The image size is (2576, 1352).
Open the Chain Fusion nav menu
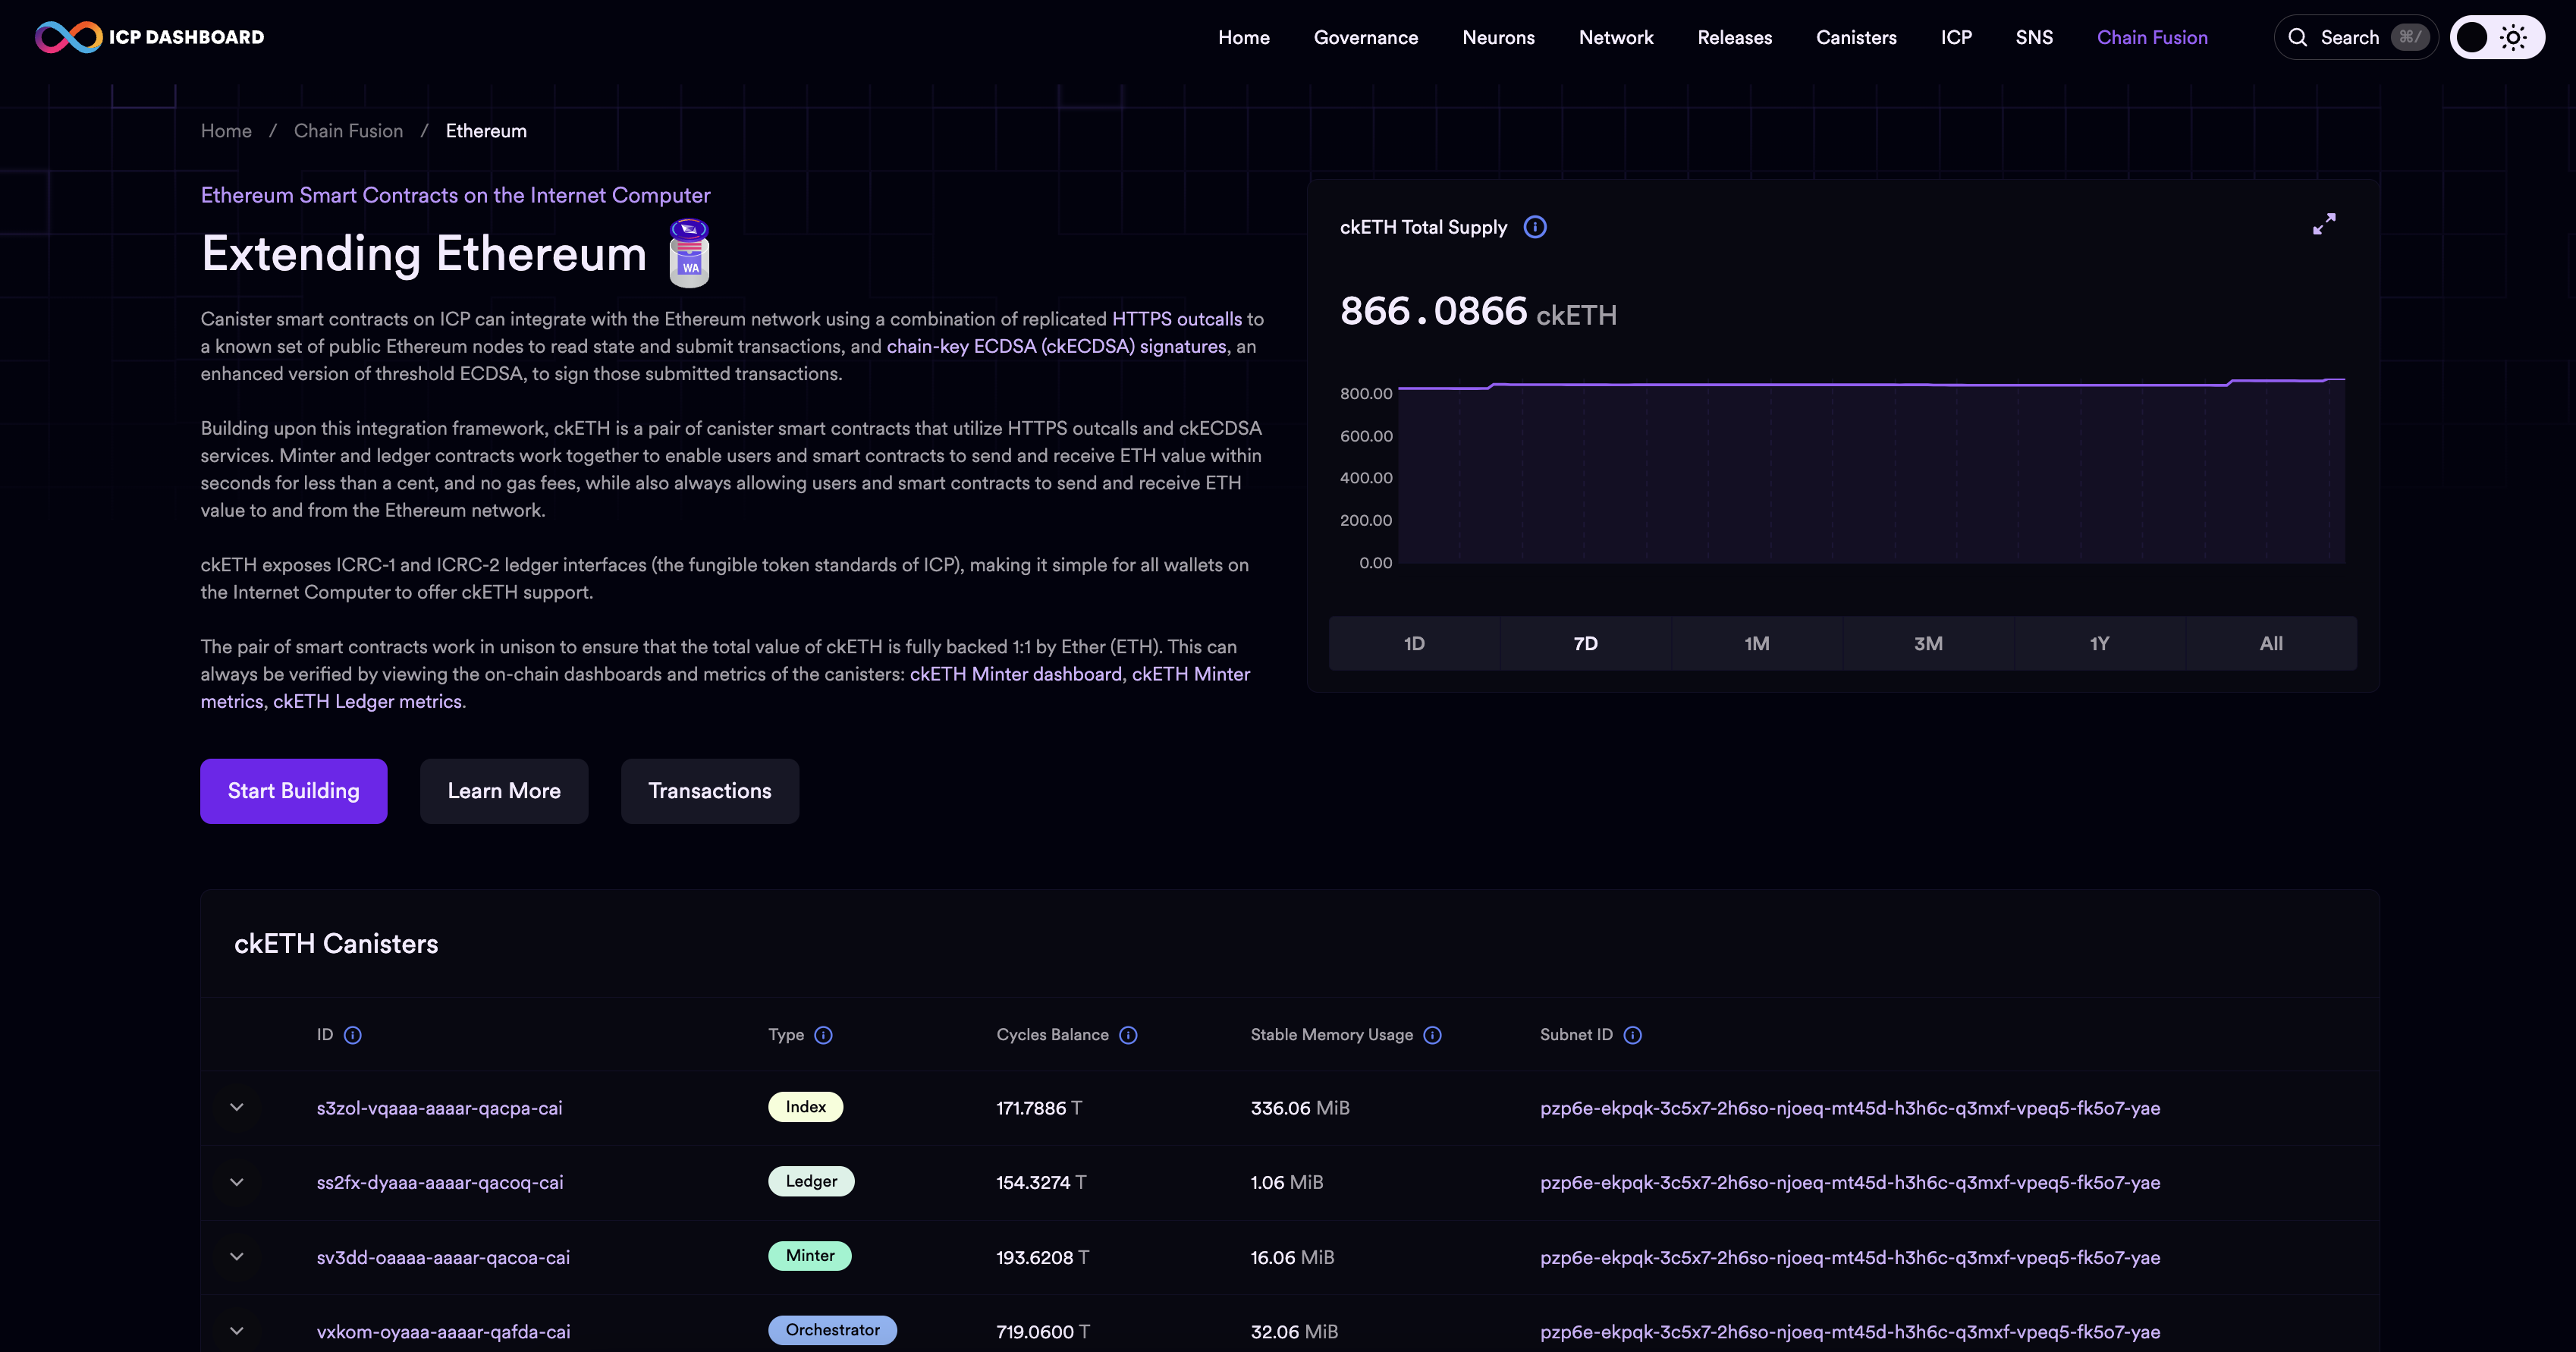[2152, 37]
